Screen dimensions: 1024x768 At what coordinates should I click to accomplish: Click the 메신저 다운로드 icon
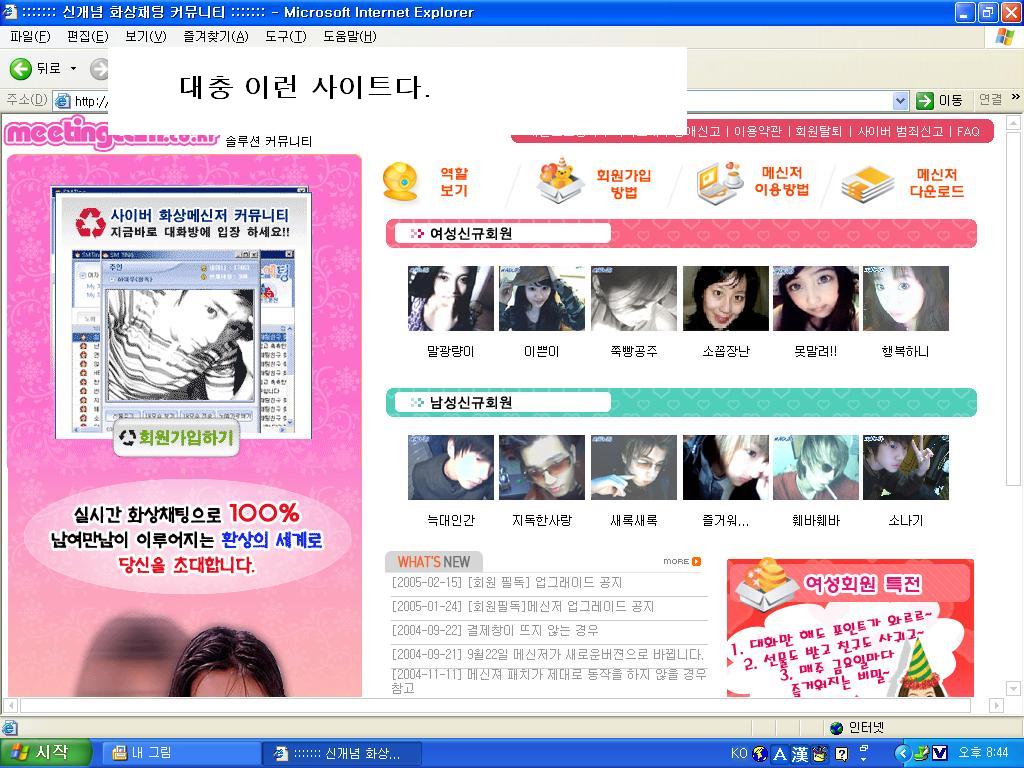(867, 184)
